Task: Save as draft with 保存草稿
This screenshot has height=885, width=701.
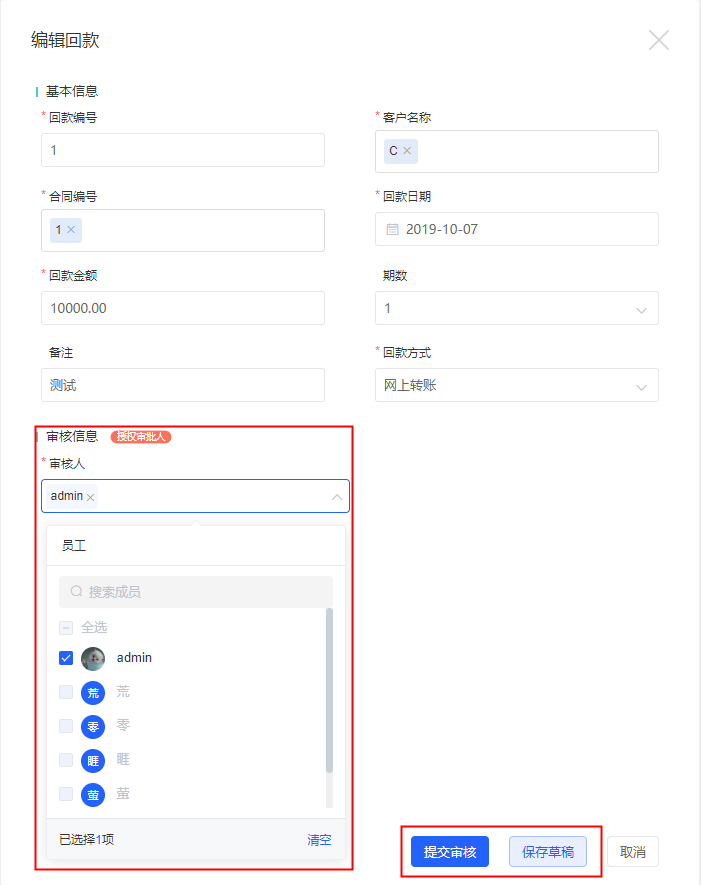Action: coord(547,852)
